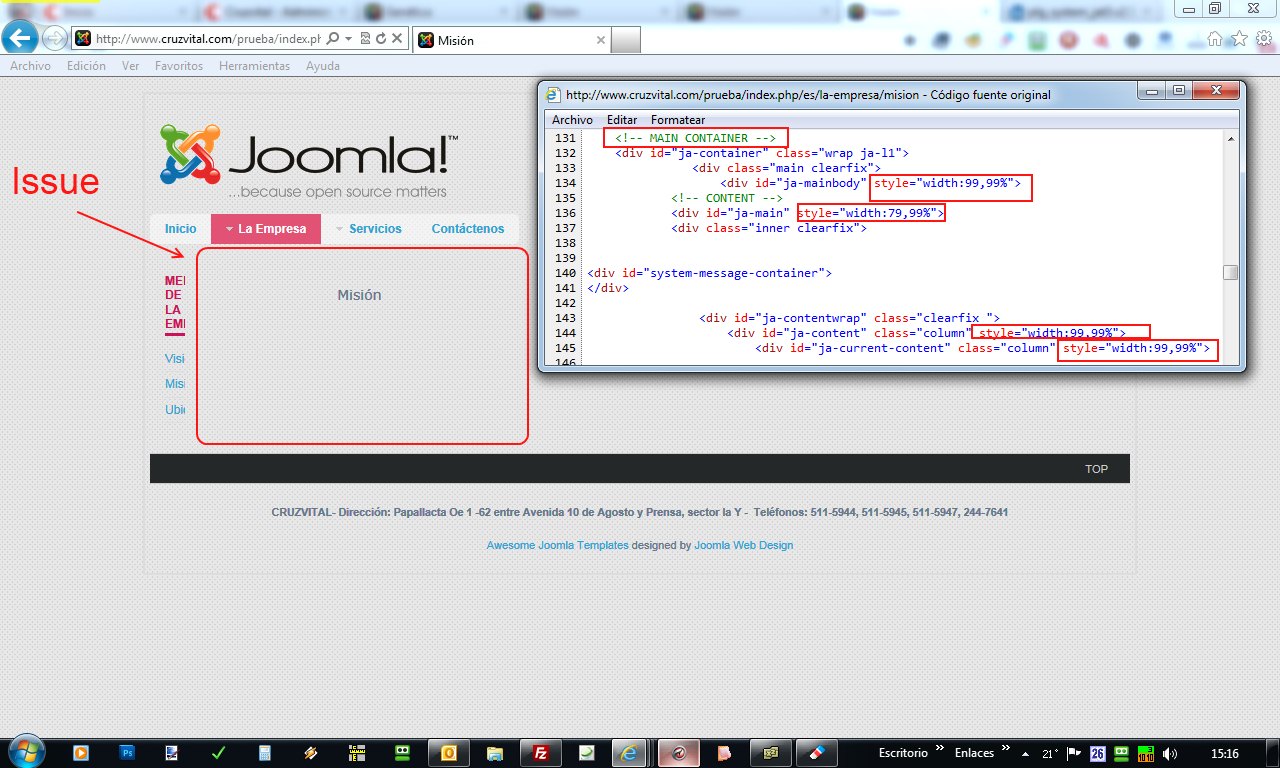Follow the Joomla Web Design link
The height and width of the screenshot is (768, 1280).
(x=743, y=545)
